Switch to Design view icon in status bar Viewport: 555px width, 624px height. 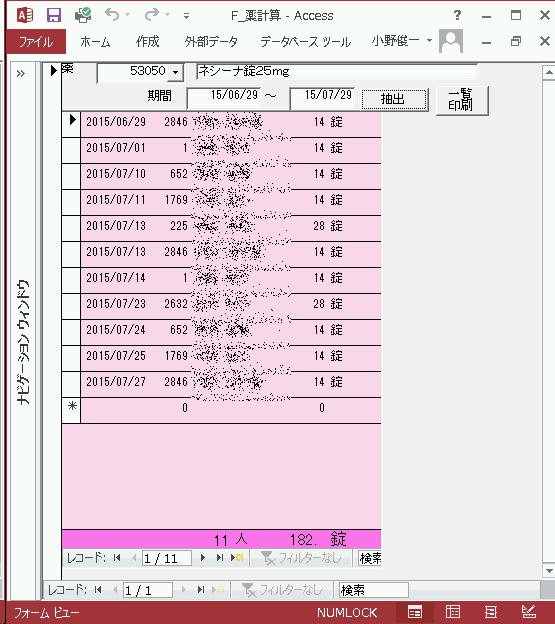pos(529,611)
